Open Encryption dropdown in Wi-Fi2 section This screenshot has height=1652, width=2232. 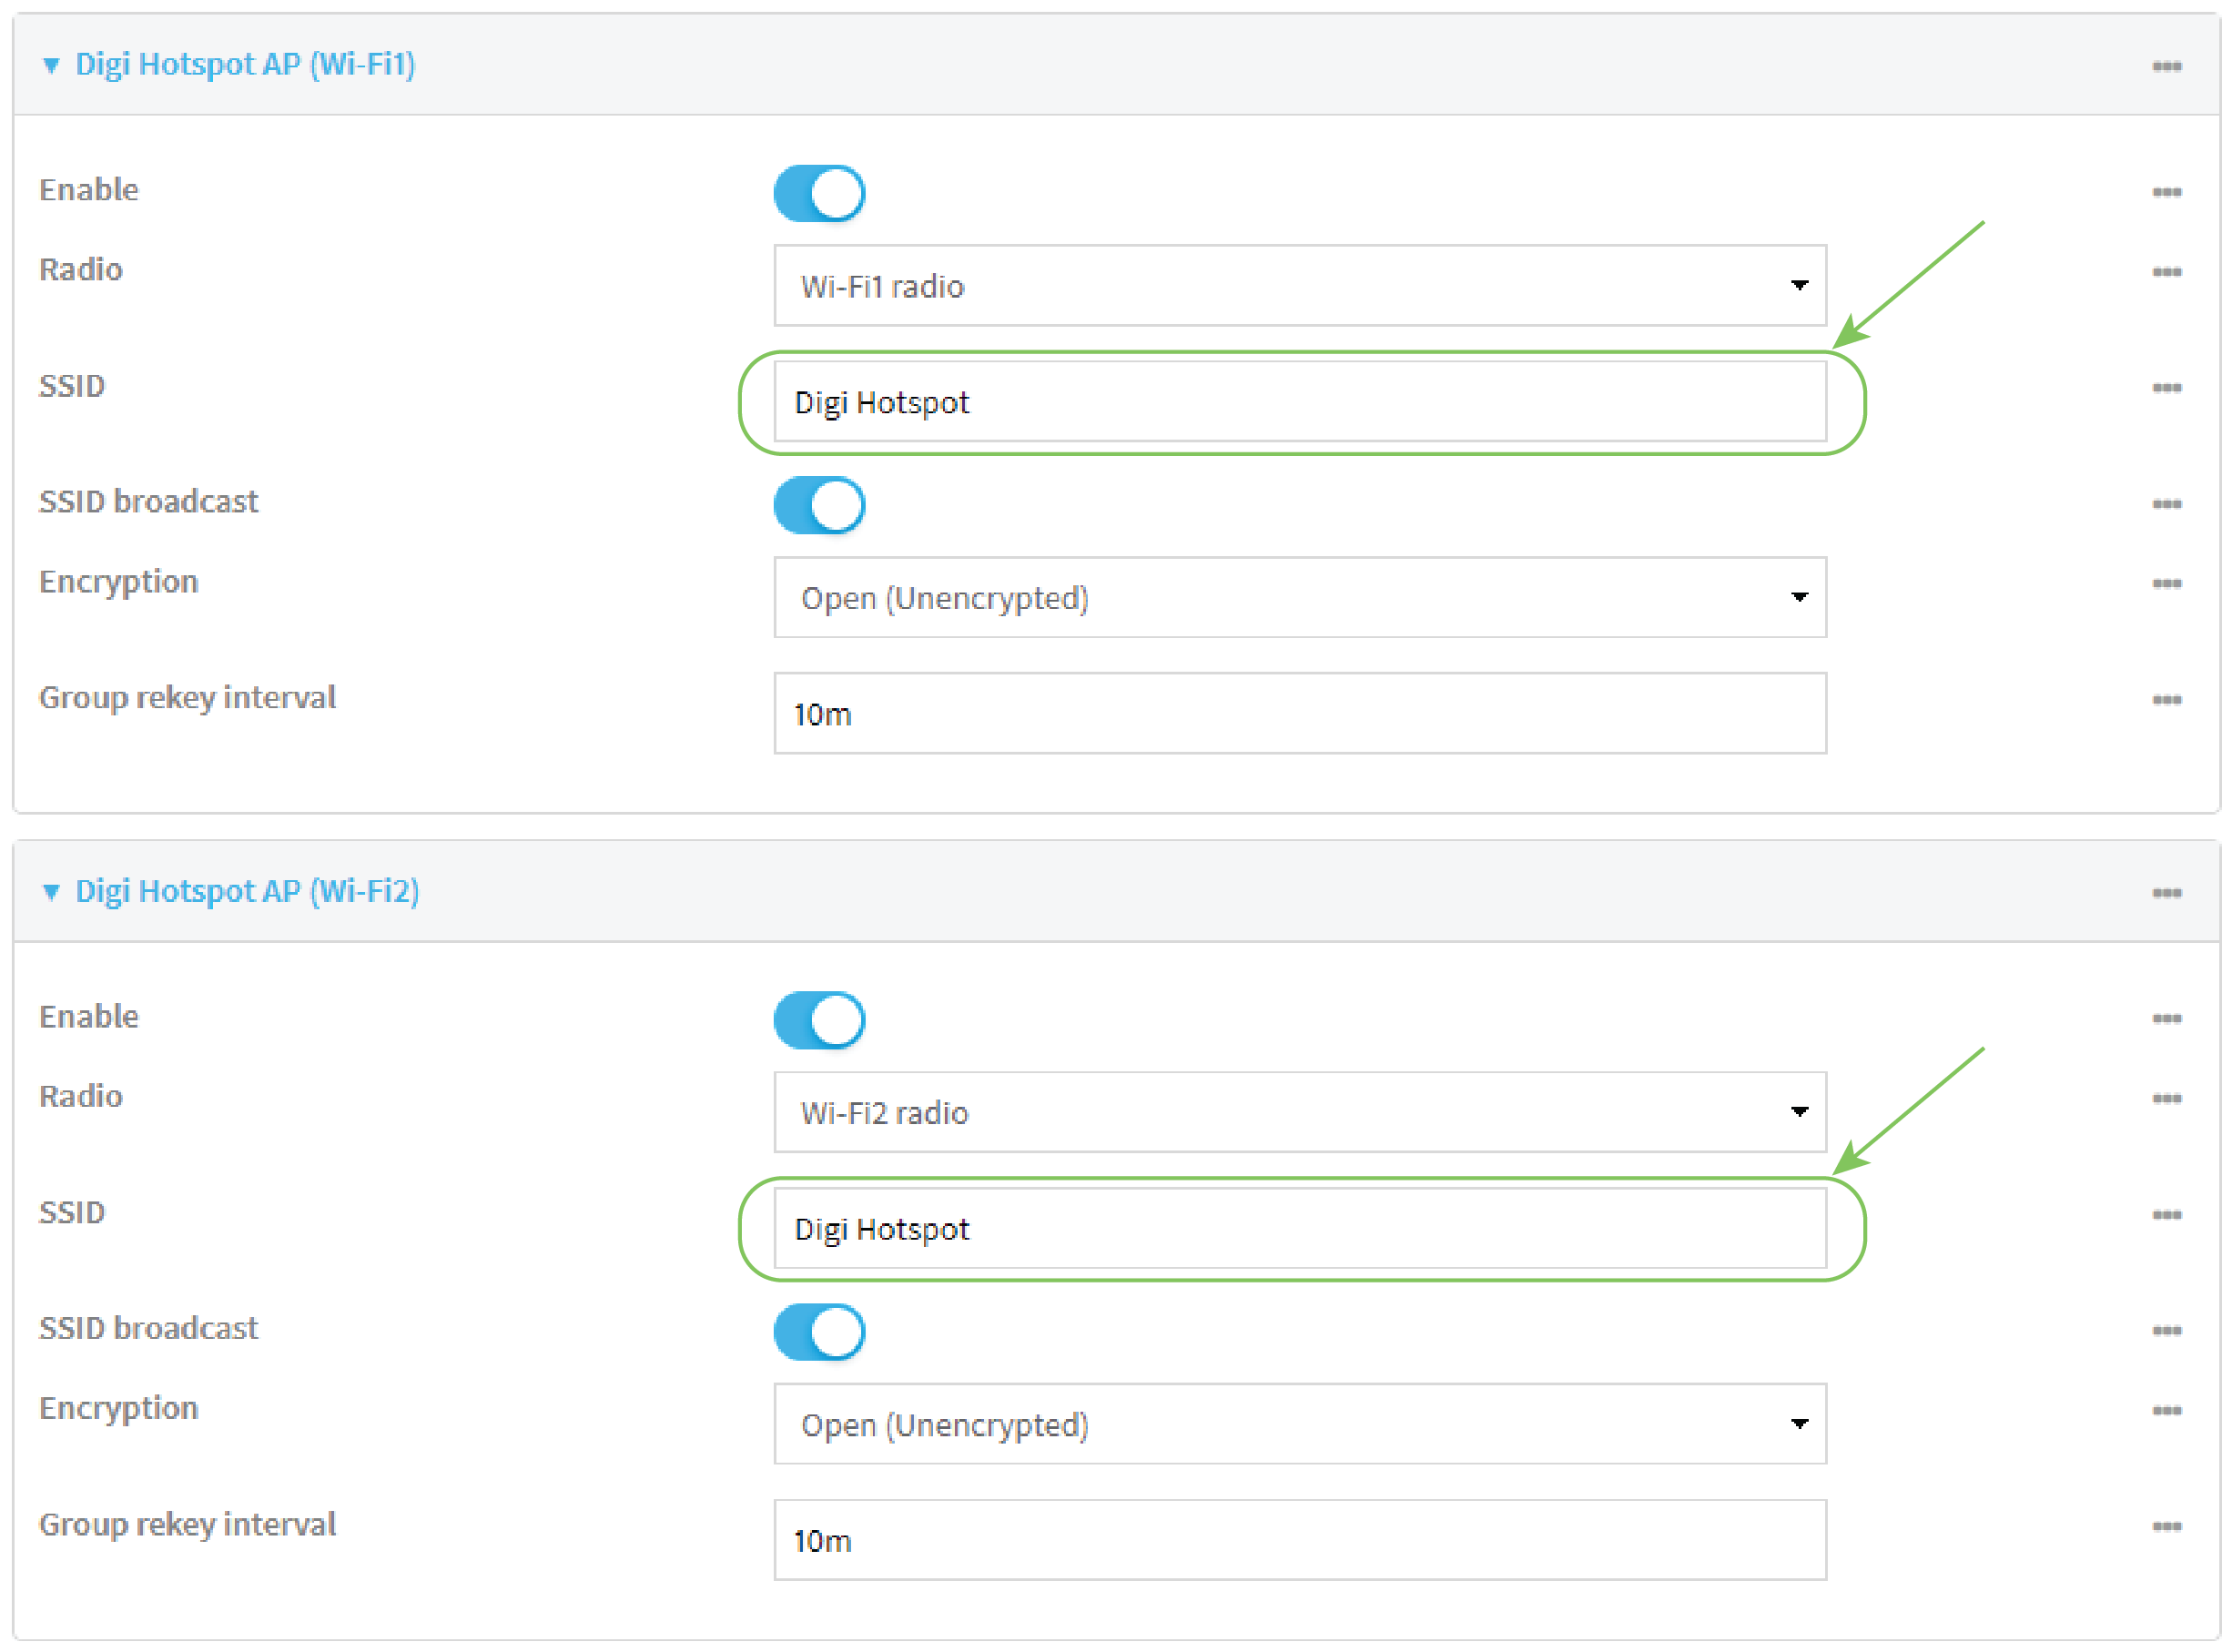[1300, 1425]
